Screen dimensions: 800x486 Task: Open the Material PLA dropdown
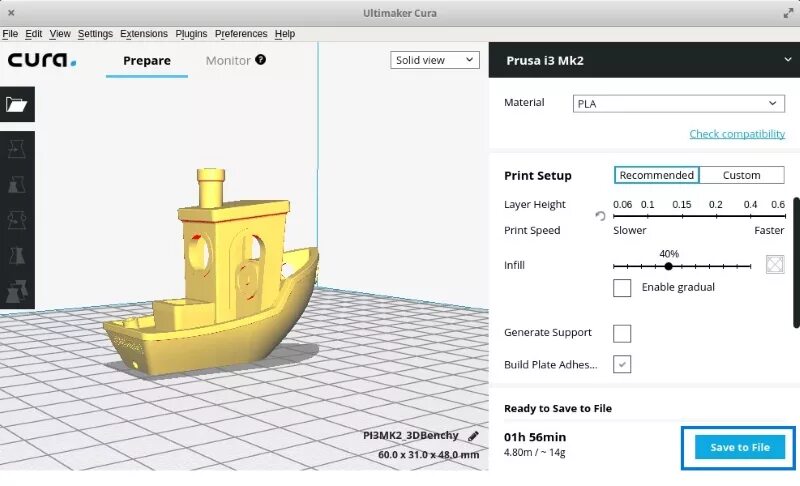pos(679,104)
